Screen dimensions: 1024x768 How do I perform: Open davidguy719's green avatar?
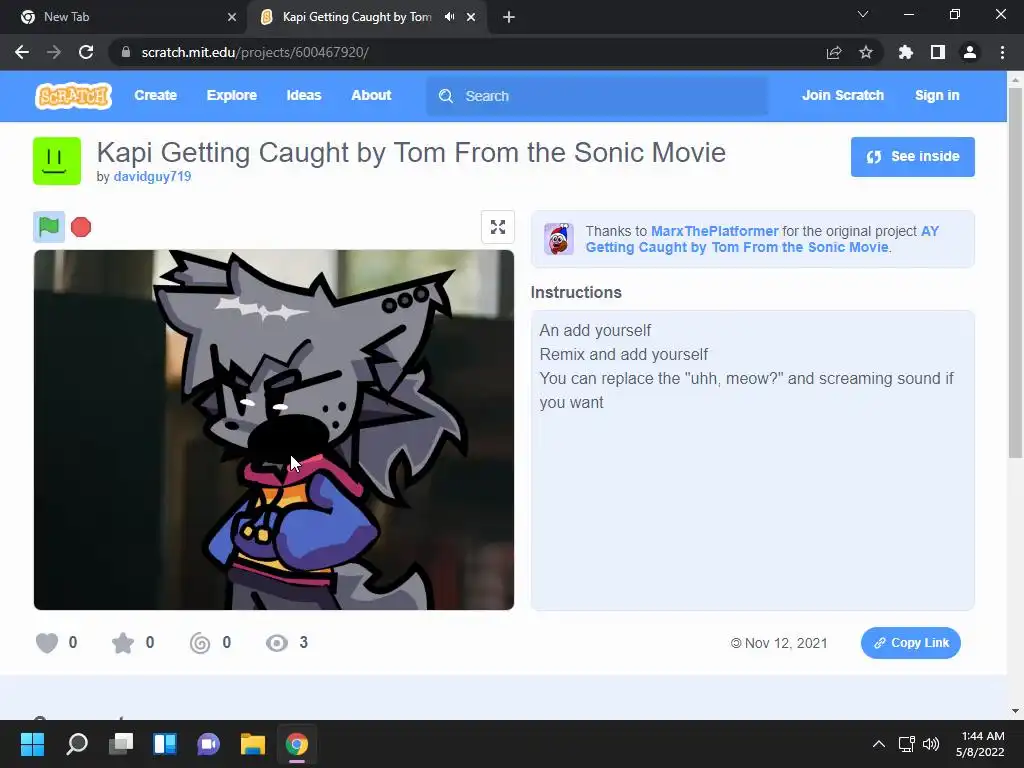coord(57,161)
